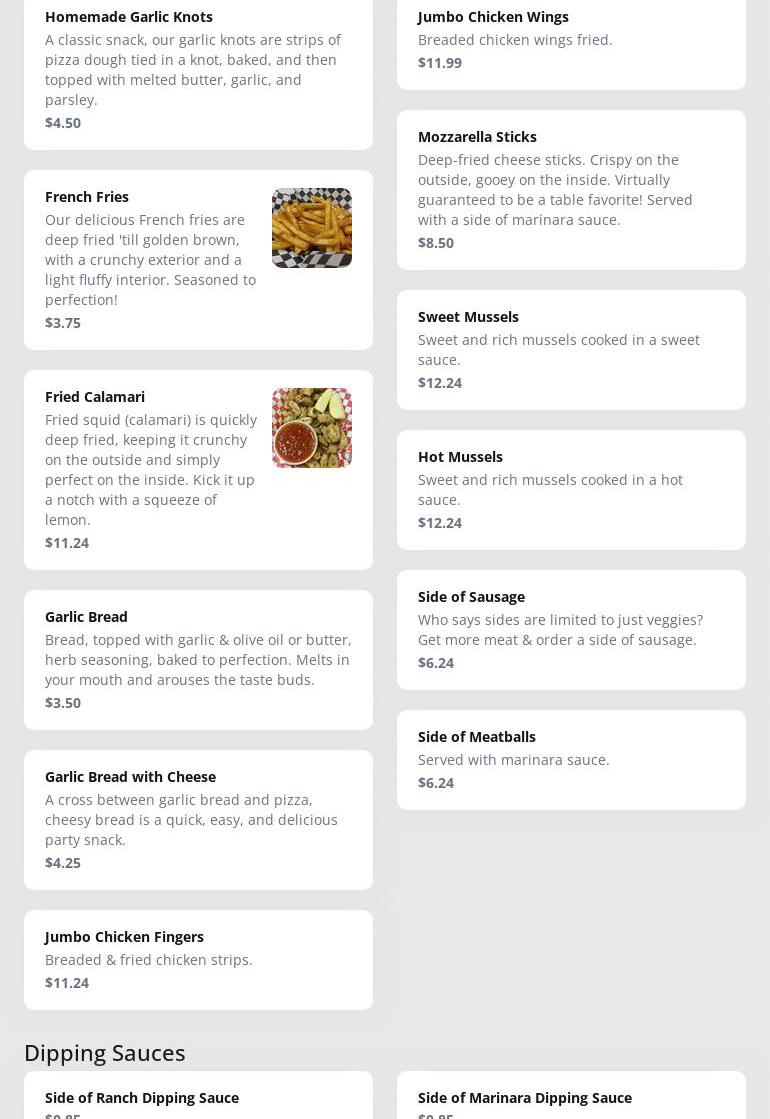This screenshot has height=1119, width=770.
Task: Select the Jumbo Chicken Wings item
Action: click(571, 40)
